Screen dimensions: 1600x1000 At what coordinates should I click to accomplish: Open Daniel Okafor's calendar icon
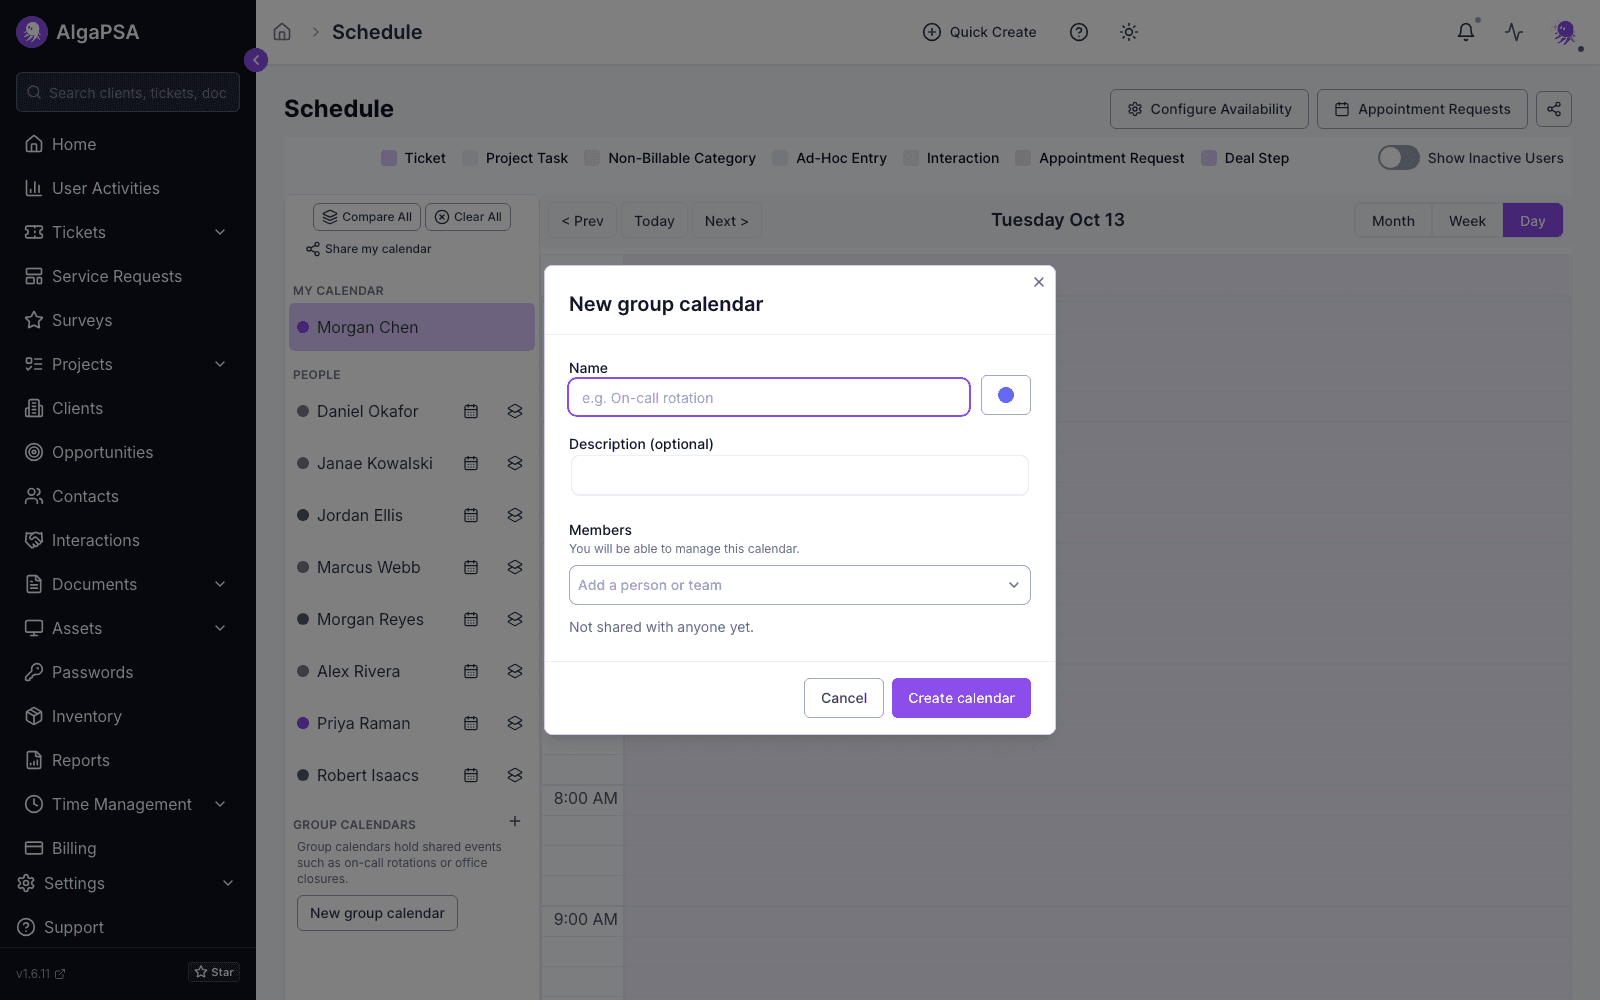471,411
